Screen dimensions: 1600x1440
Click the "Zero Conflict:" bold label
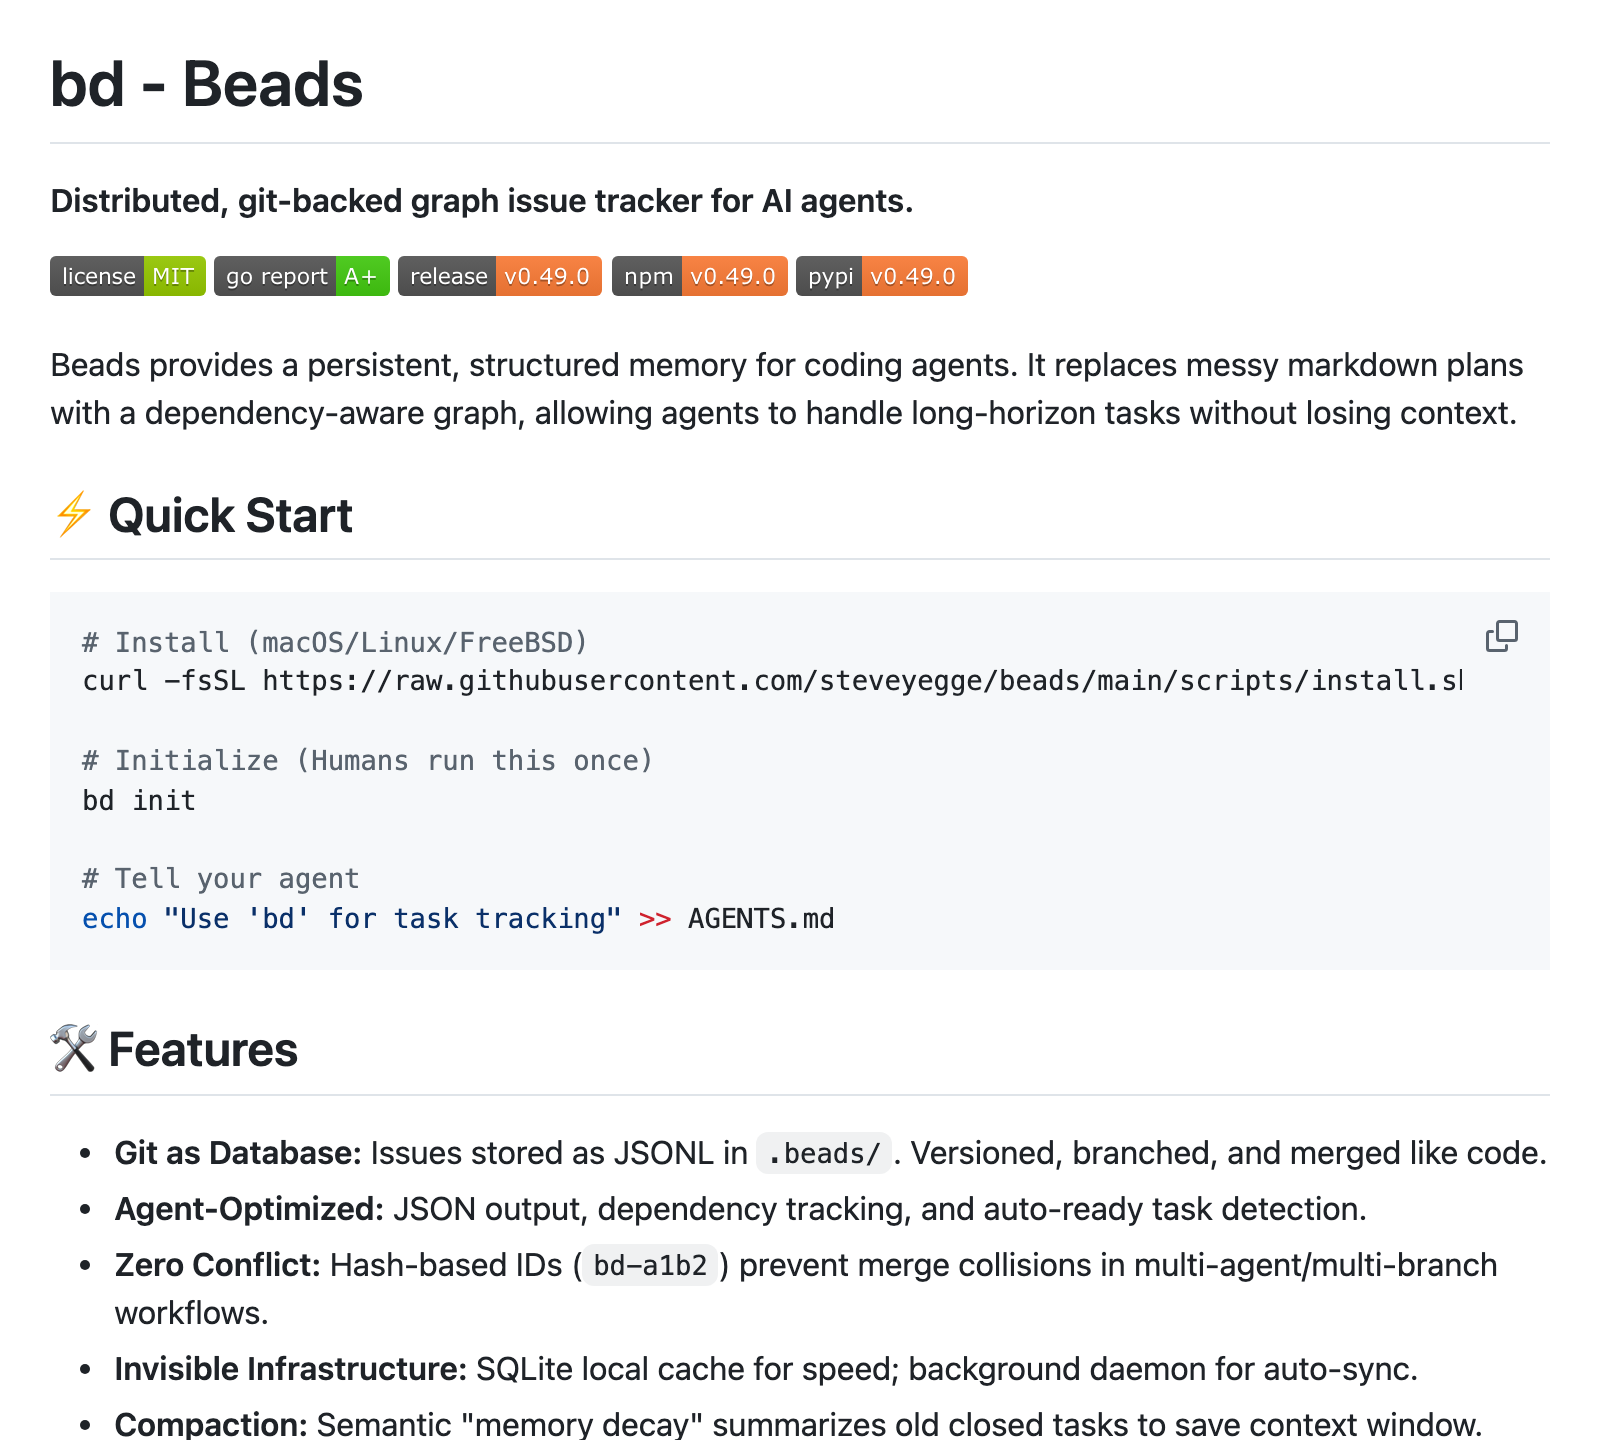point(217,1265)
